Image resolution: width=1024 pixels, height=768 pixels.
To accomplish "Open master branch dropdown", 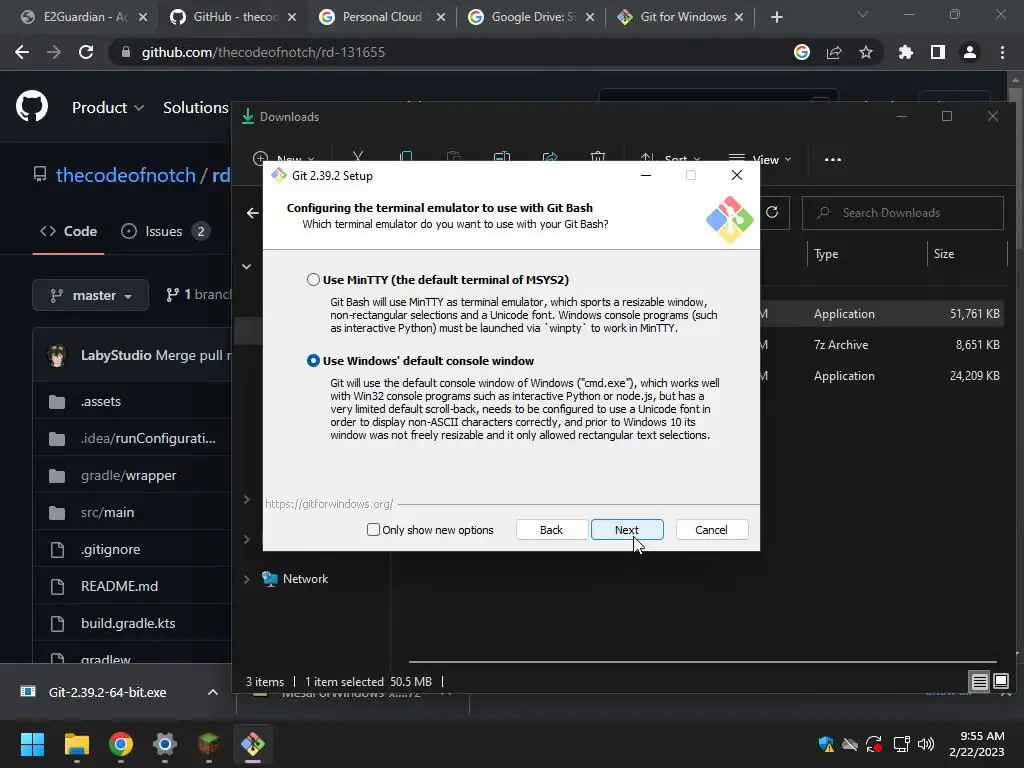I will 91,295.
